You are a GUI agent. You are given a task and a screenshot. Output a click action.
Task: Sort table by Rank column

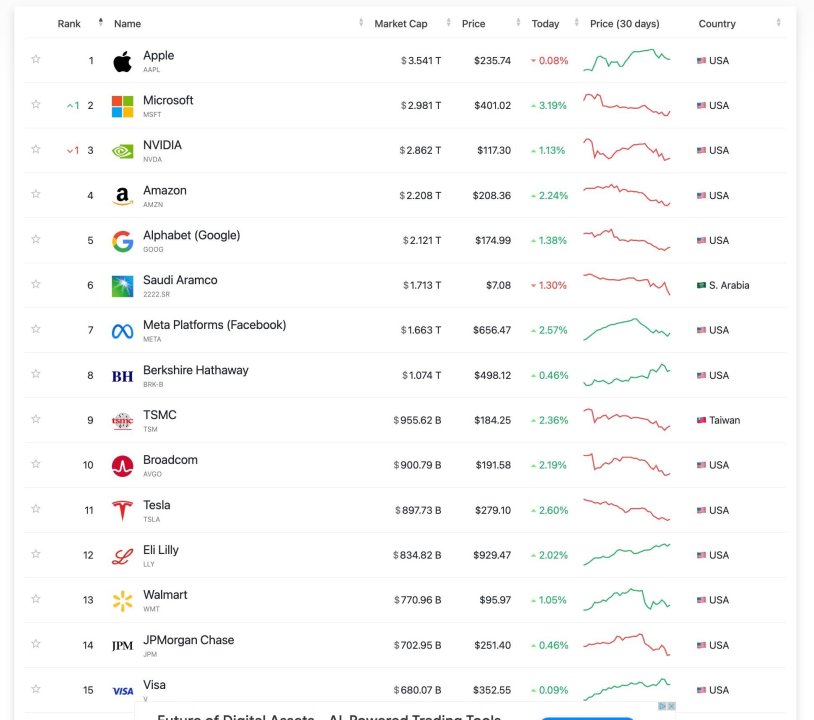coord(69,24)
